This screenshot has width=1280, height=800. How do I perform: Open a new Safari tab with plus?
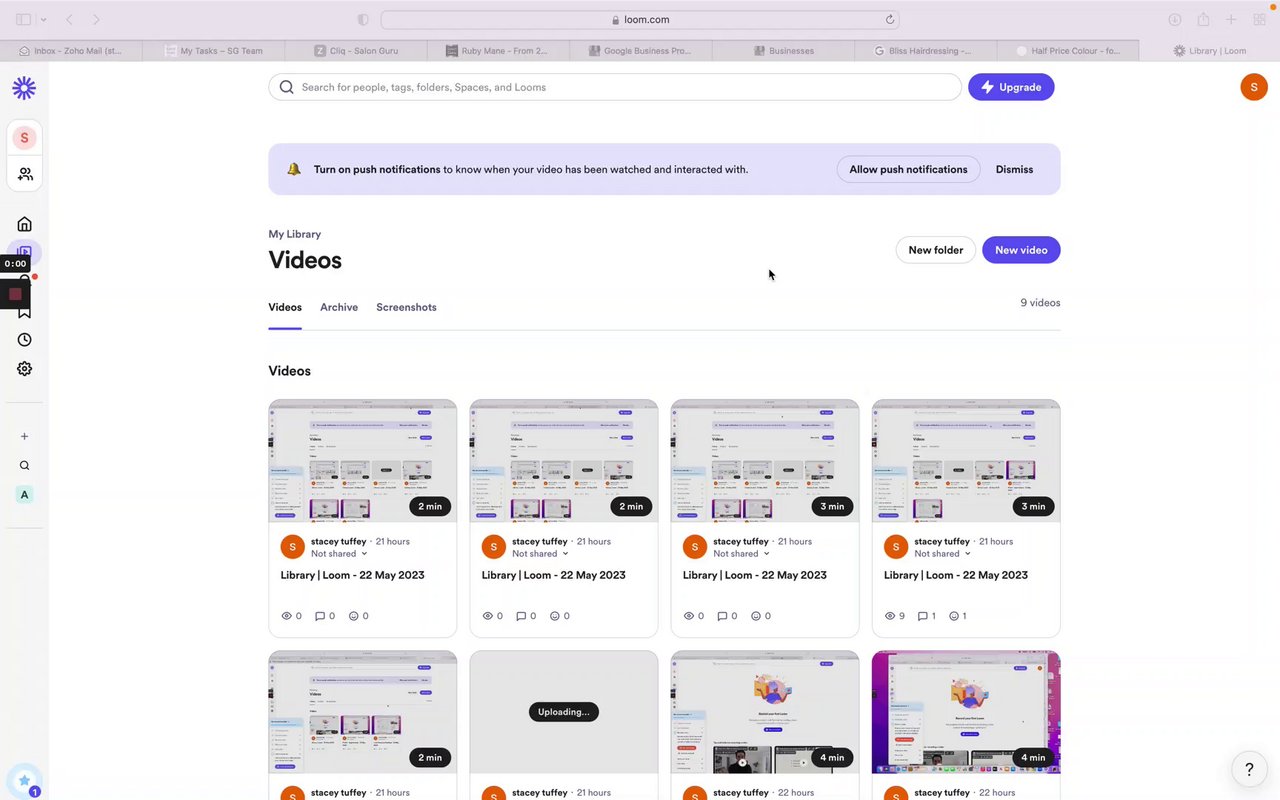(1231, 19)
